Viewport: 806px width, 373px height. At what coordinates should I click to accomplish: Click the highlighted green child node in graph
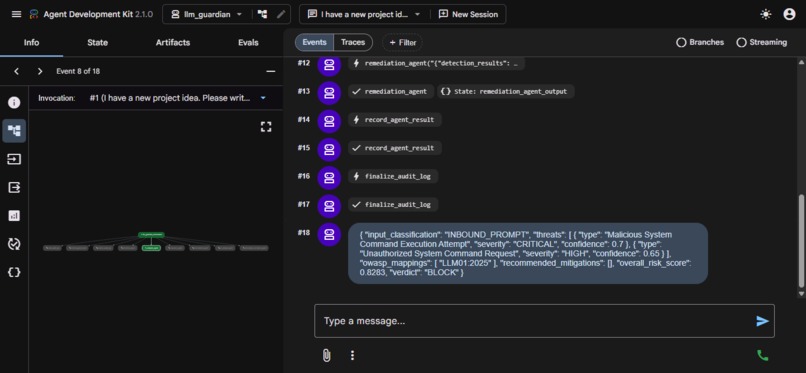click(x=151, y=248)
